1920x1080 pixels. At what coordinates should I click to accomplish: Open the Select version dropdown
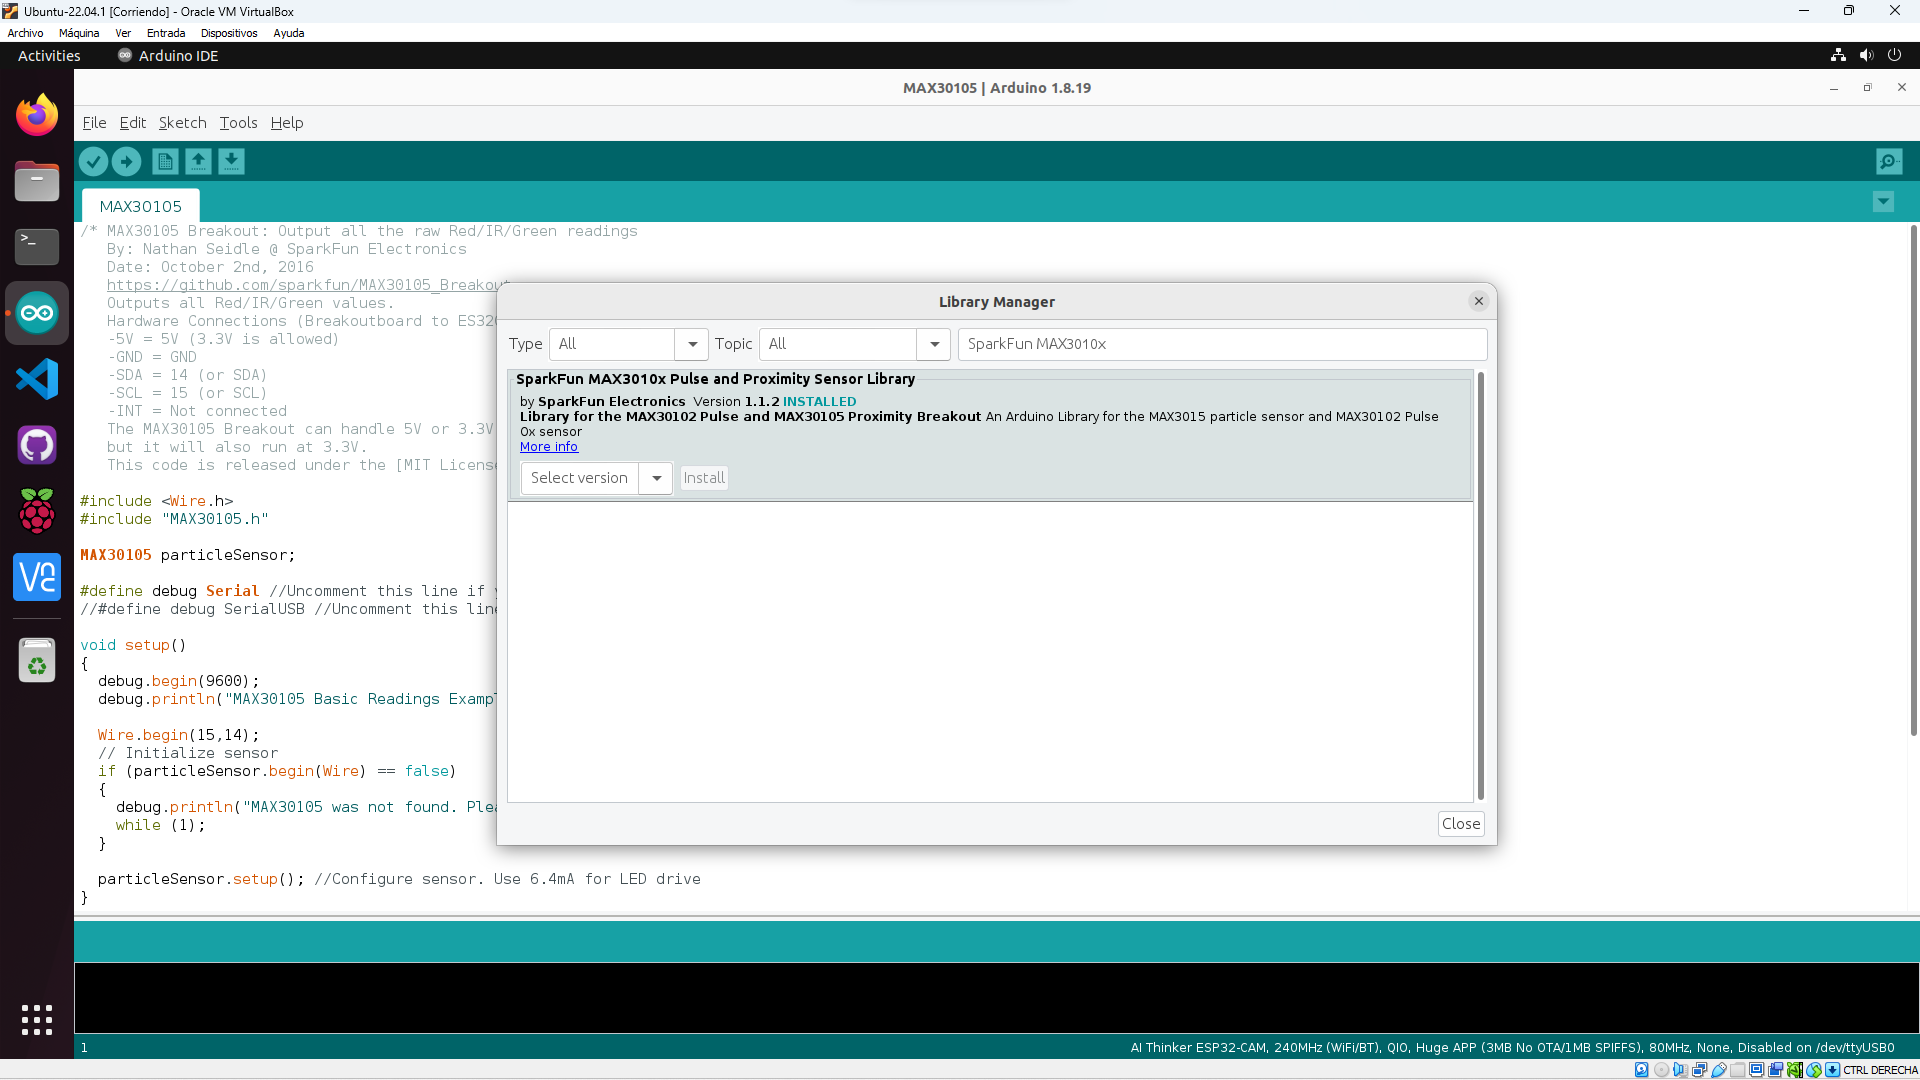[x=596, y=478]
